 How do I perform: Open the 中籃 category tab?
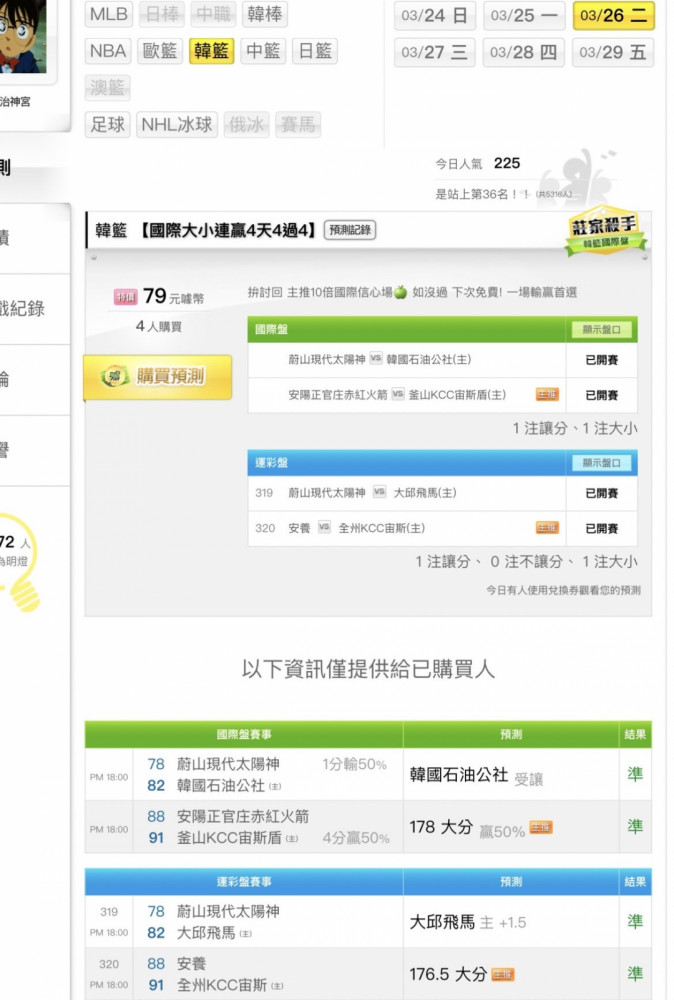(x=263, y=51)
